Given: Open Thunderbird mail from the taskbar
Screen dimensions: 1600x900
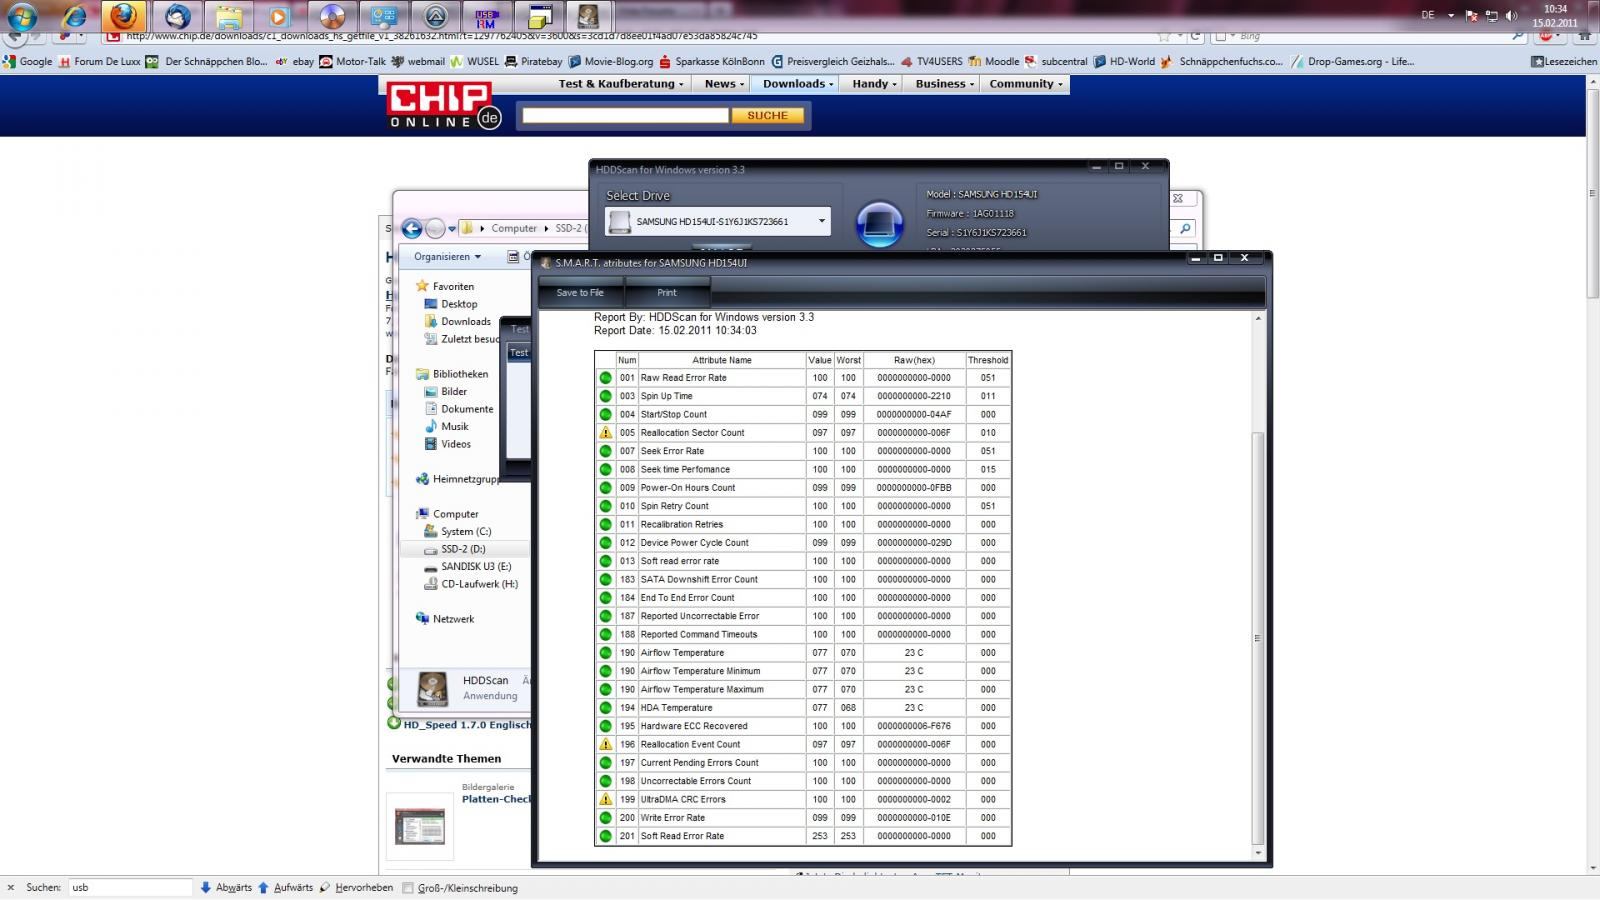Looking at the screenshot, I should [178, 16].
